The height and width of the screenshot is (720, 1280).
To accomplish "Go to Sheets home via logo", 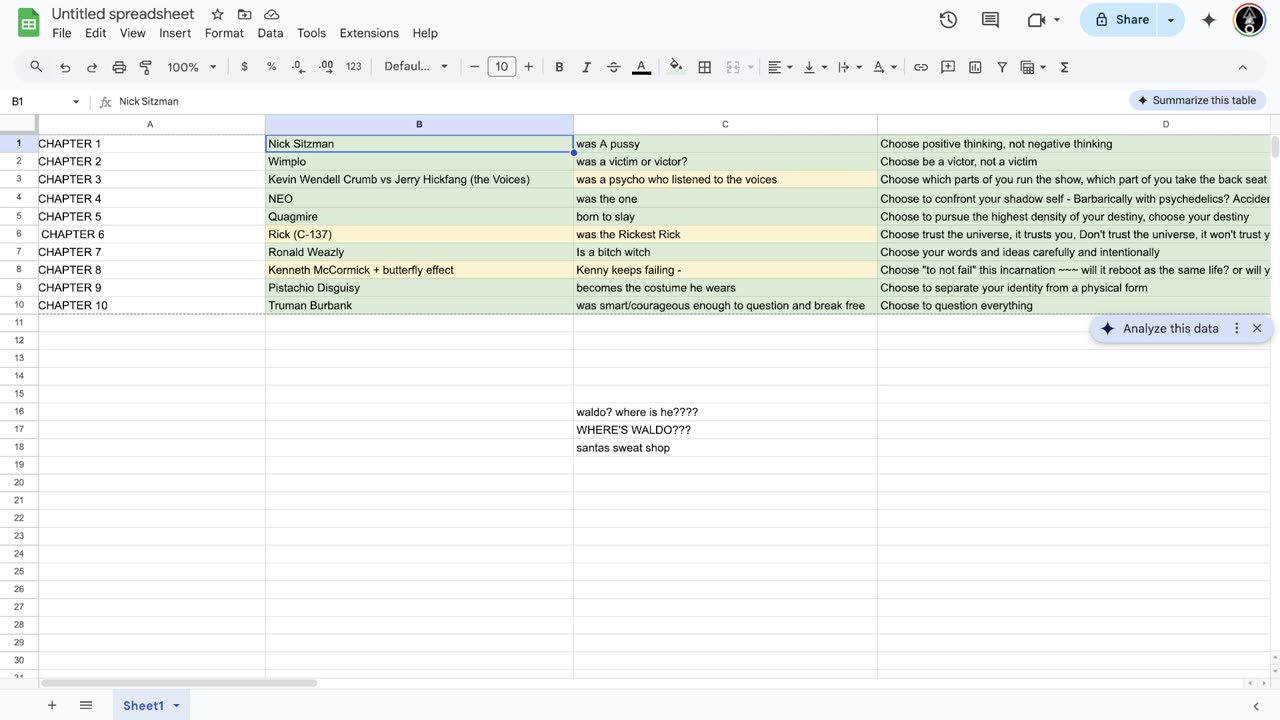I will click(29, 22).
